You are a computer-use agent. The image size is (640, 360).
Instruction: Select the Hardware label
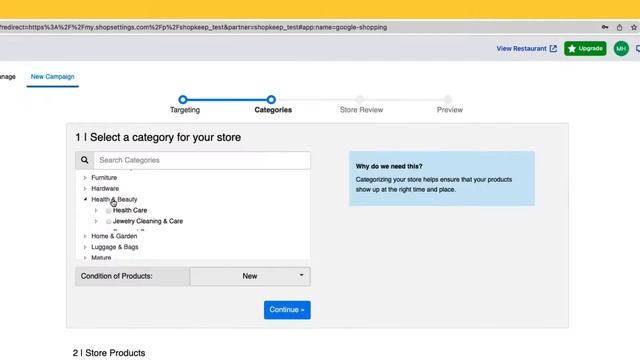click(x=105, y=189)
